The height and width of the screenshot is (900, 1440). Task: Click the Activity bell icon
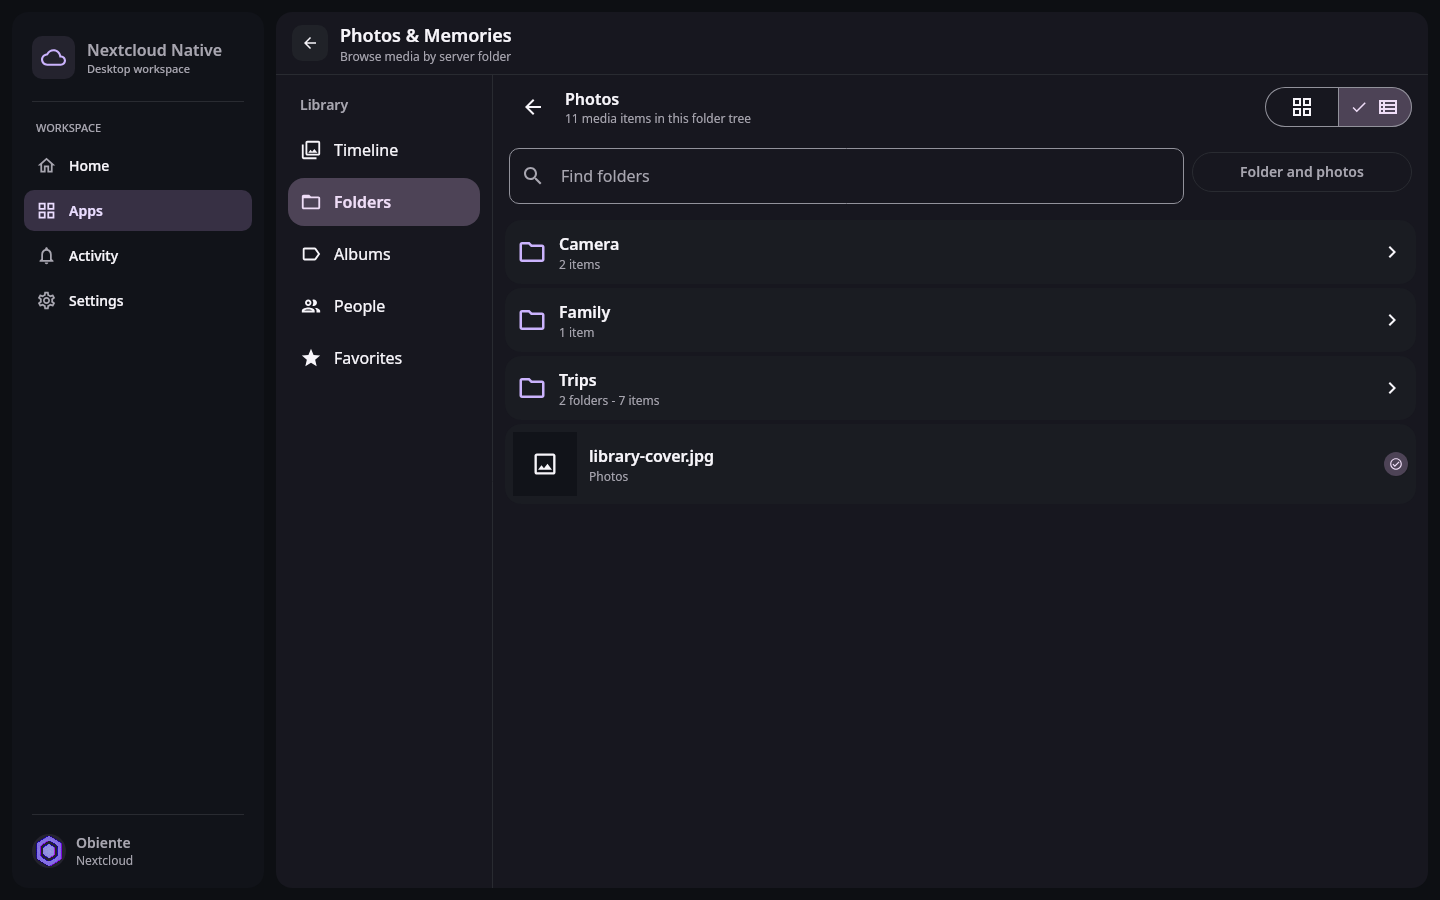tap(46, 256)
